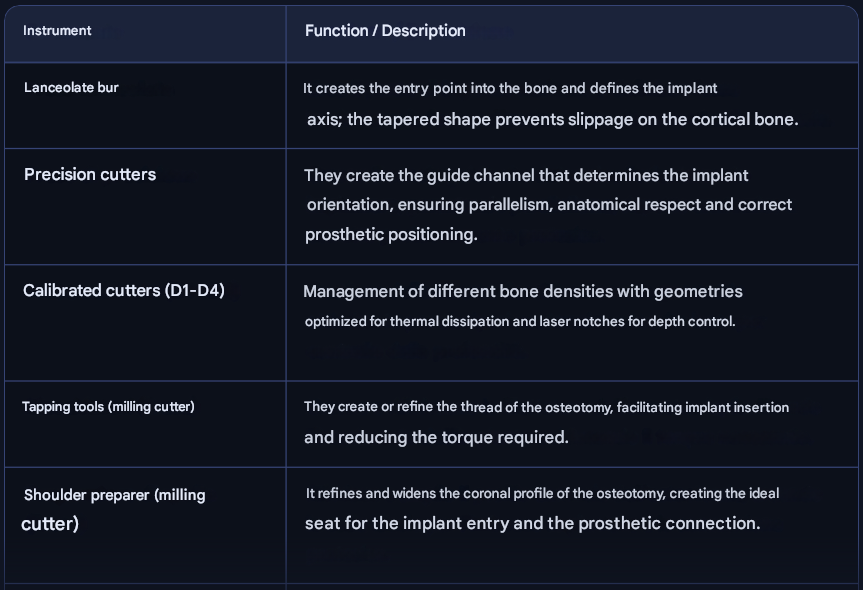Click the text 'and reducing the torque required.'

pyautogui.click(x=436, y=437)
